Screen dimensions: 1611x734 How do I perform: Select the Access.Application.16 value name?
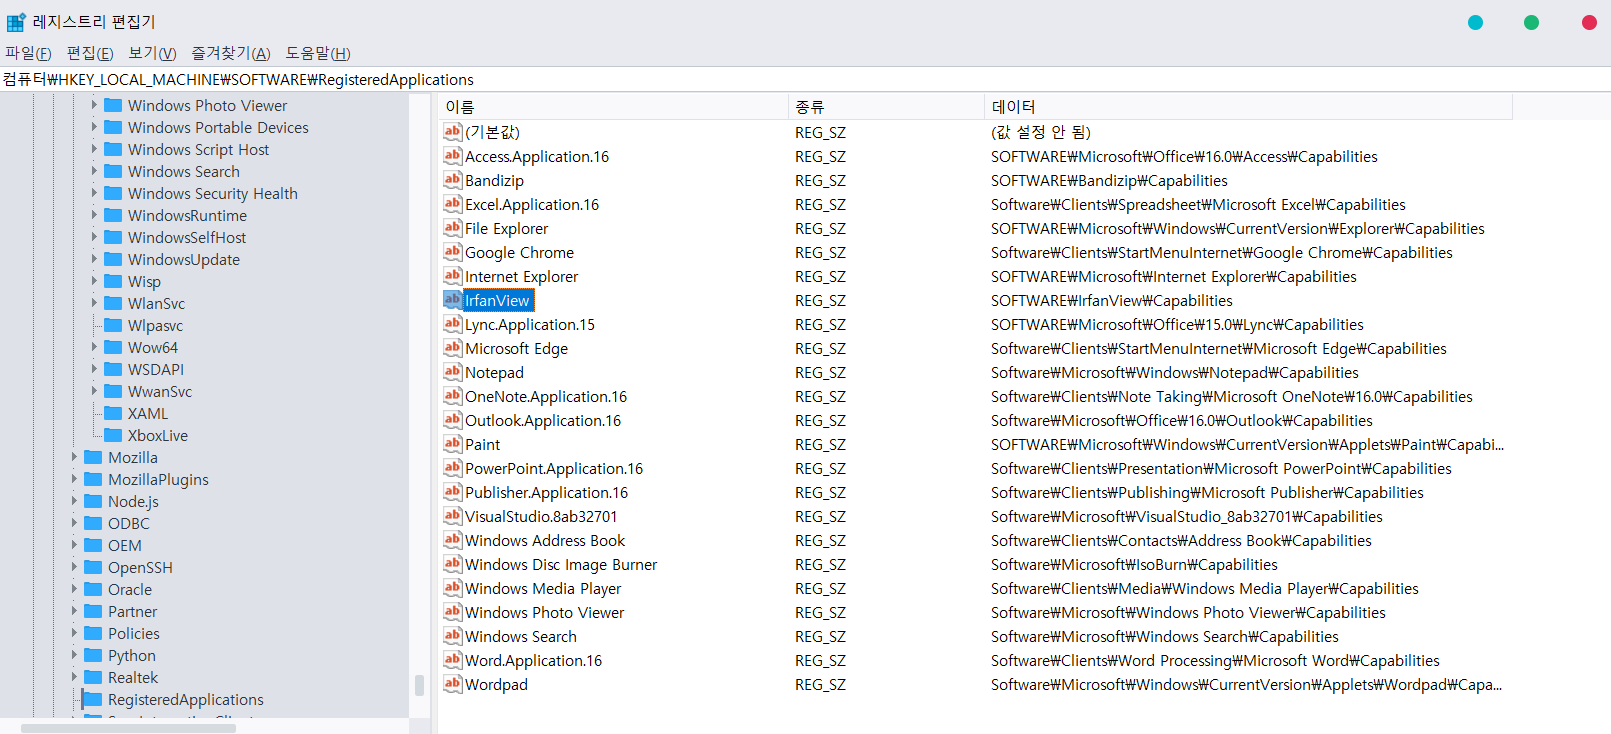click(x=537, y=156)
